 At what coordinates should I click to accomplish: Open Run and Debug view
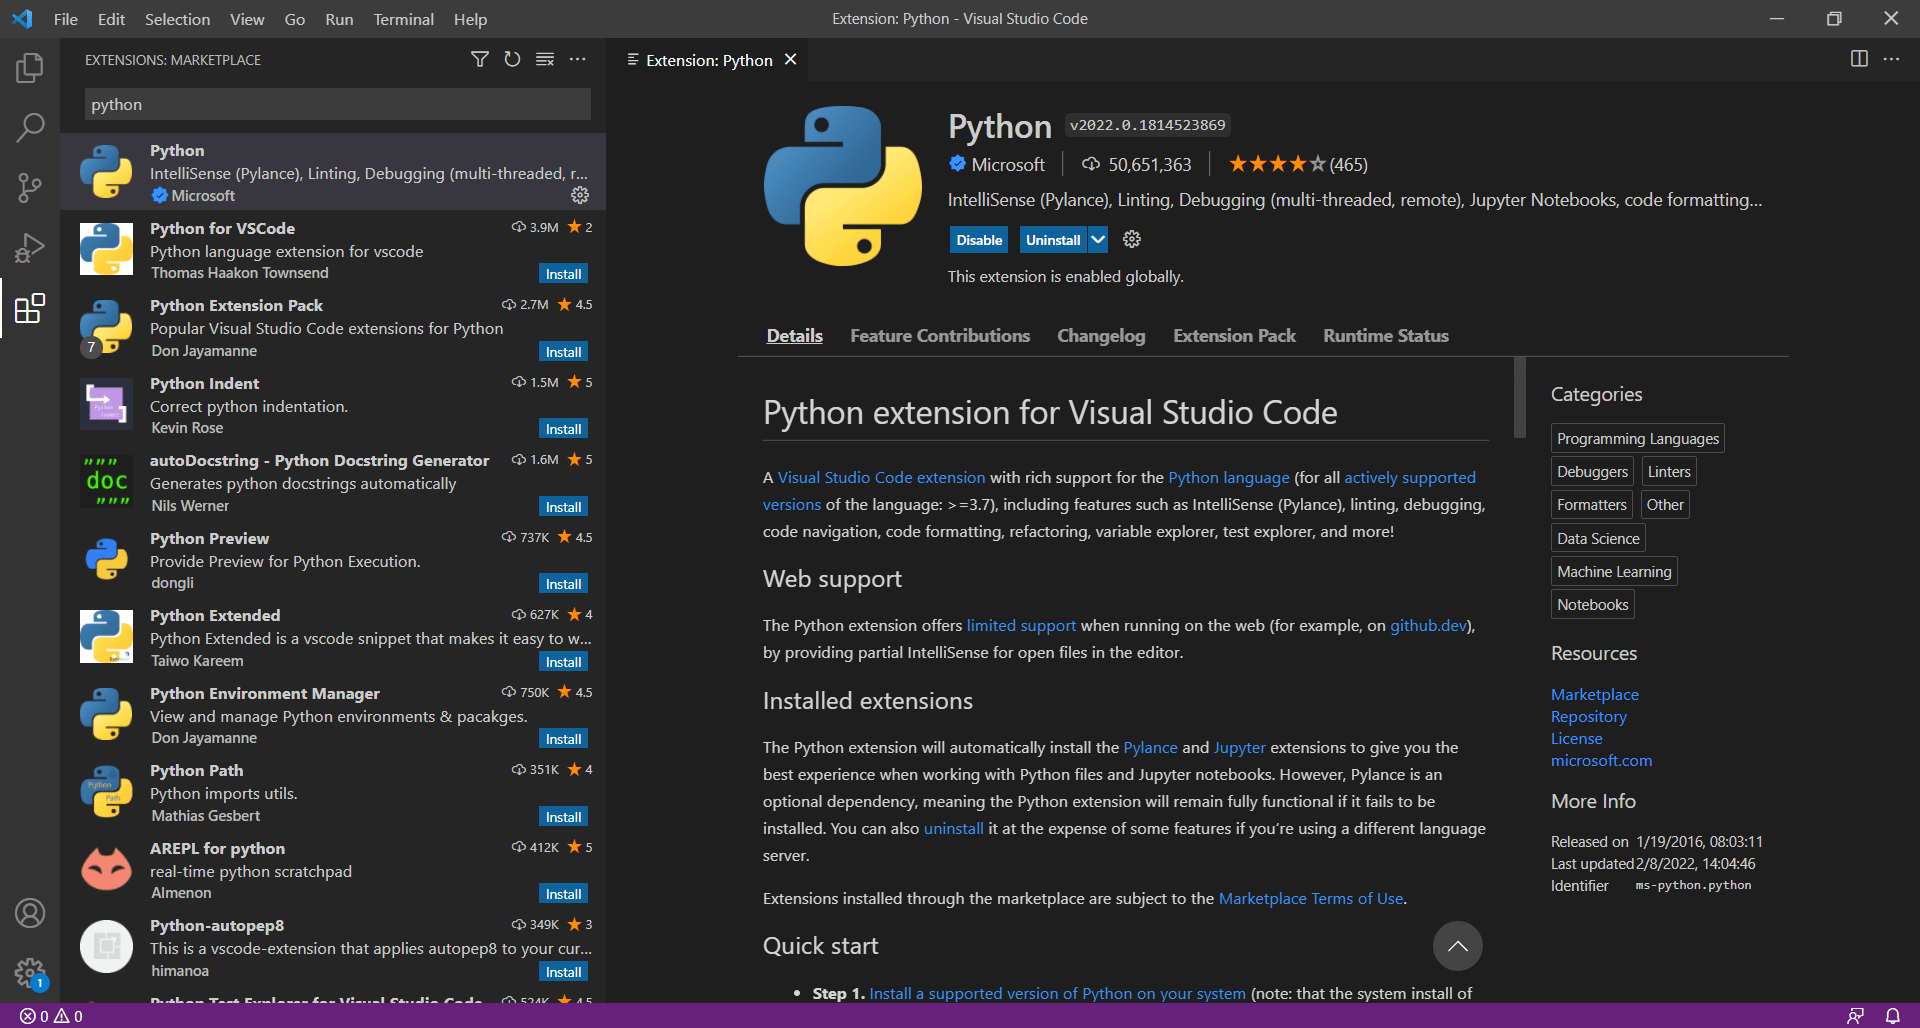(x=30, y=247)
